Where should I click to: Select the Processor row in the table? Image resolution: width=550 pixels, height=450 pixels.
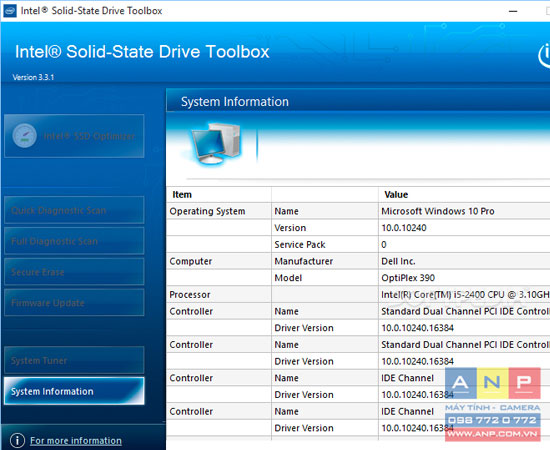(x=358, y=295)
